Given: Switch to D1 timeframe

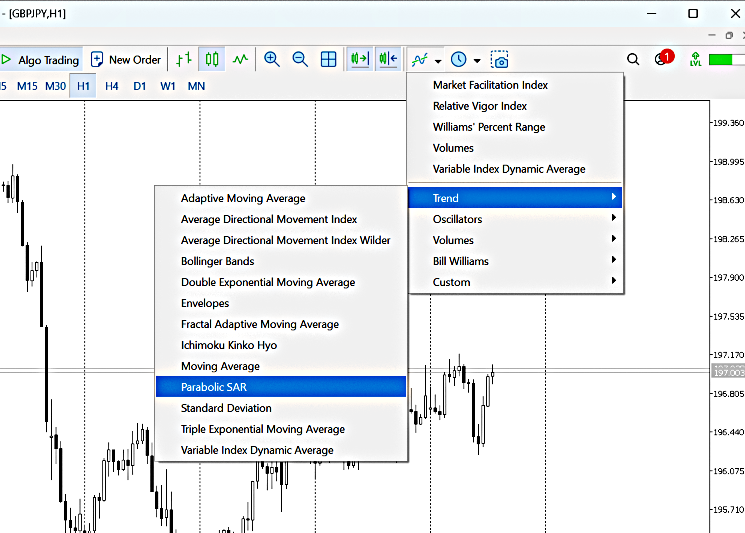Looking at the screenshot, I should pos(140,86).
